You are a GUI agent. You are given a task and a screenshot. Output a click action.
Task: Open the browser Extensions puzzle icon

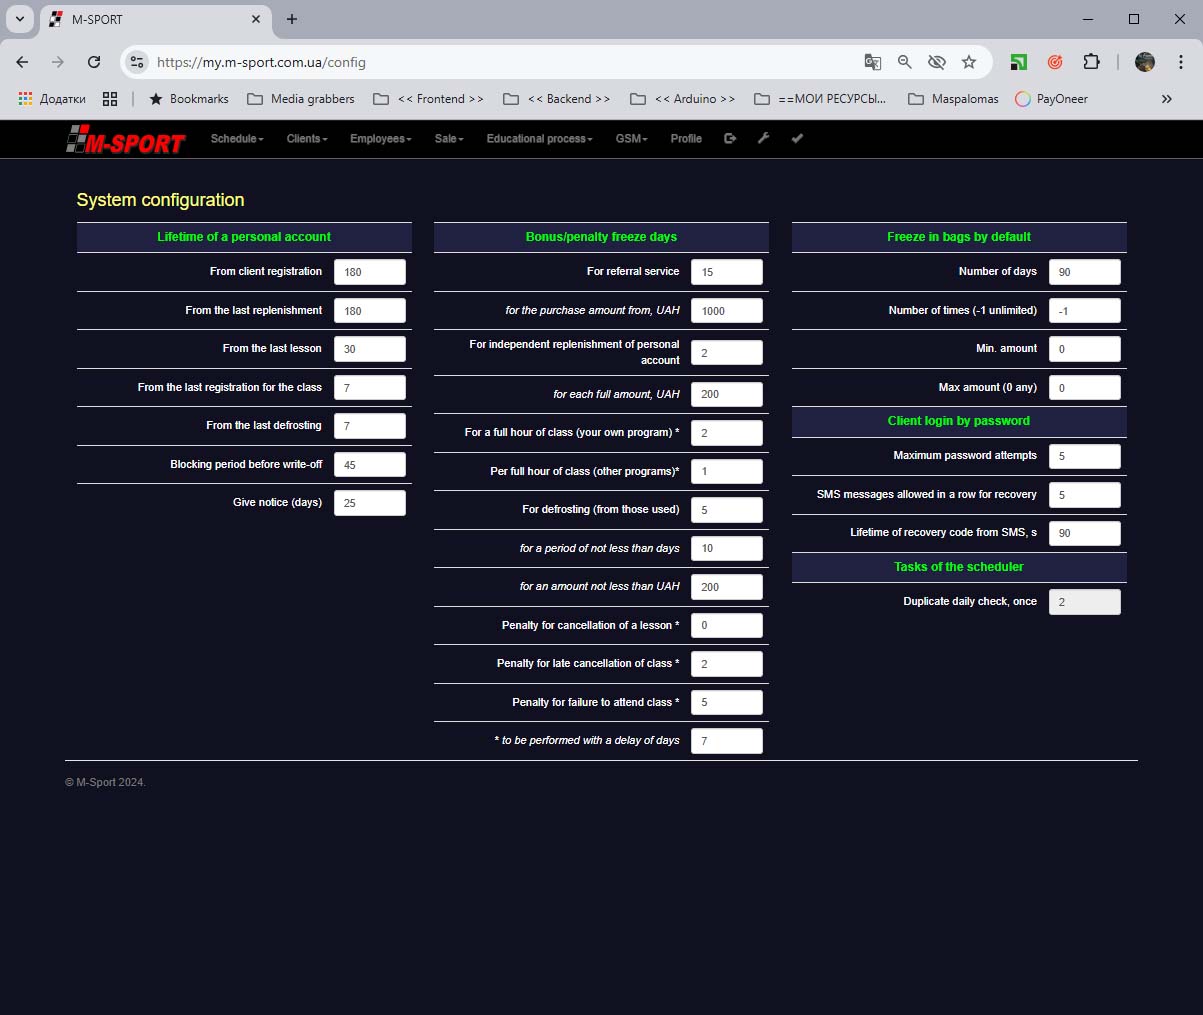tap(1091, 62)
